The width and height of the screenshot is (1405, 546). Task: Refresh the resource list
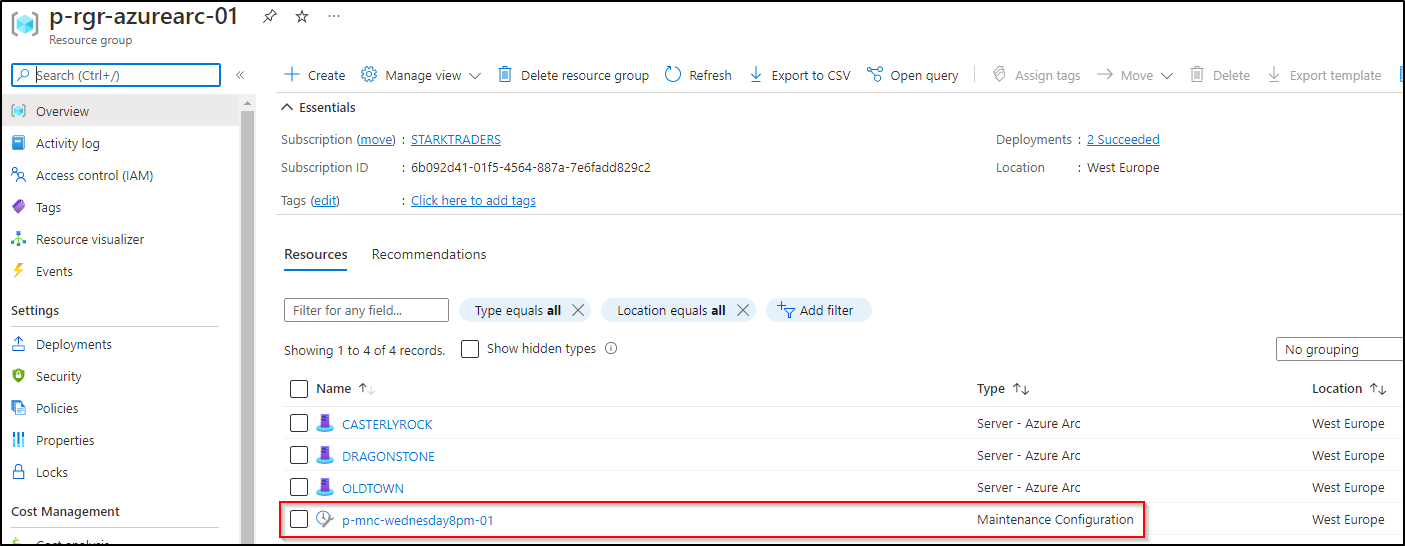coord(698,75)
